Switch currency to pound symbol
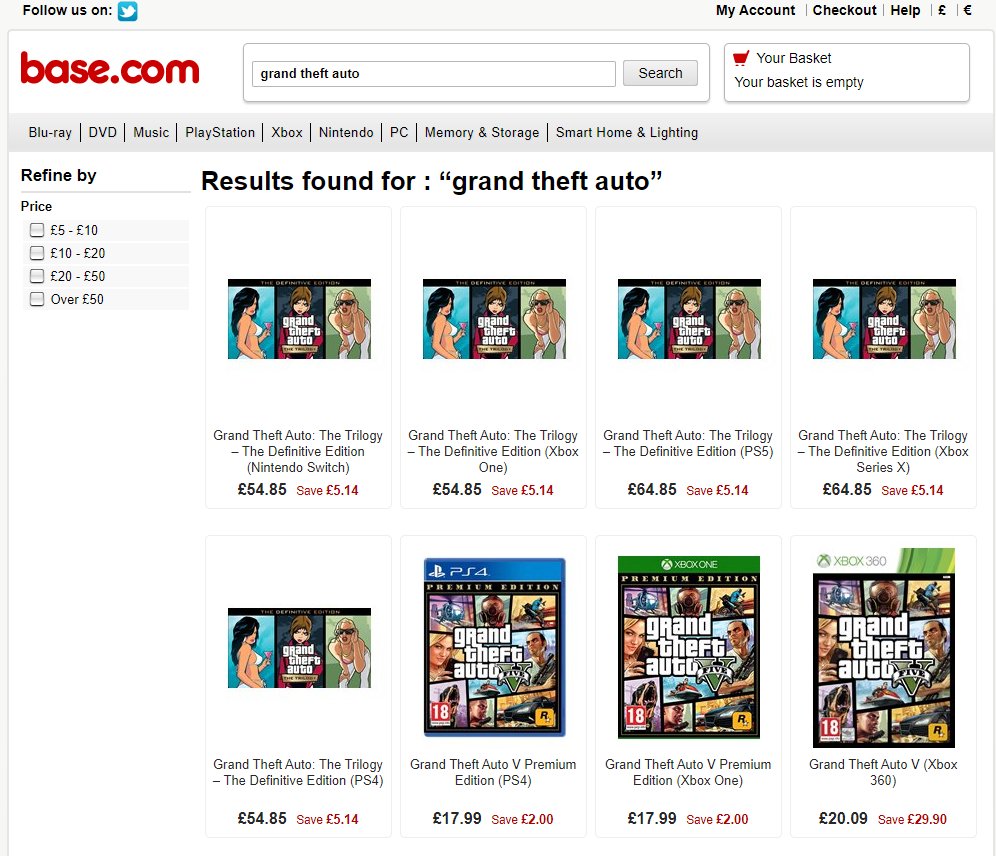The height and width of the screenshot is (856, 996). pos(942,10)
